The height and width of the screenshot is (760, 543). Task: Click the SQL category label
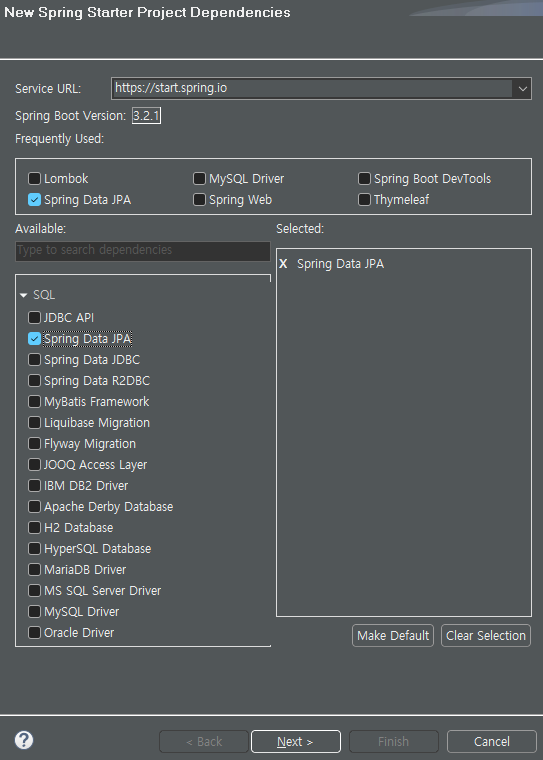pos(44,295)
